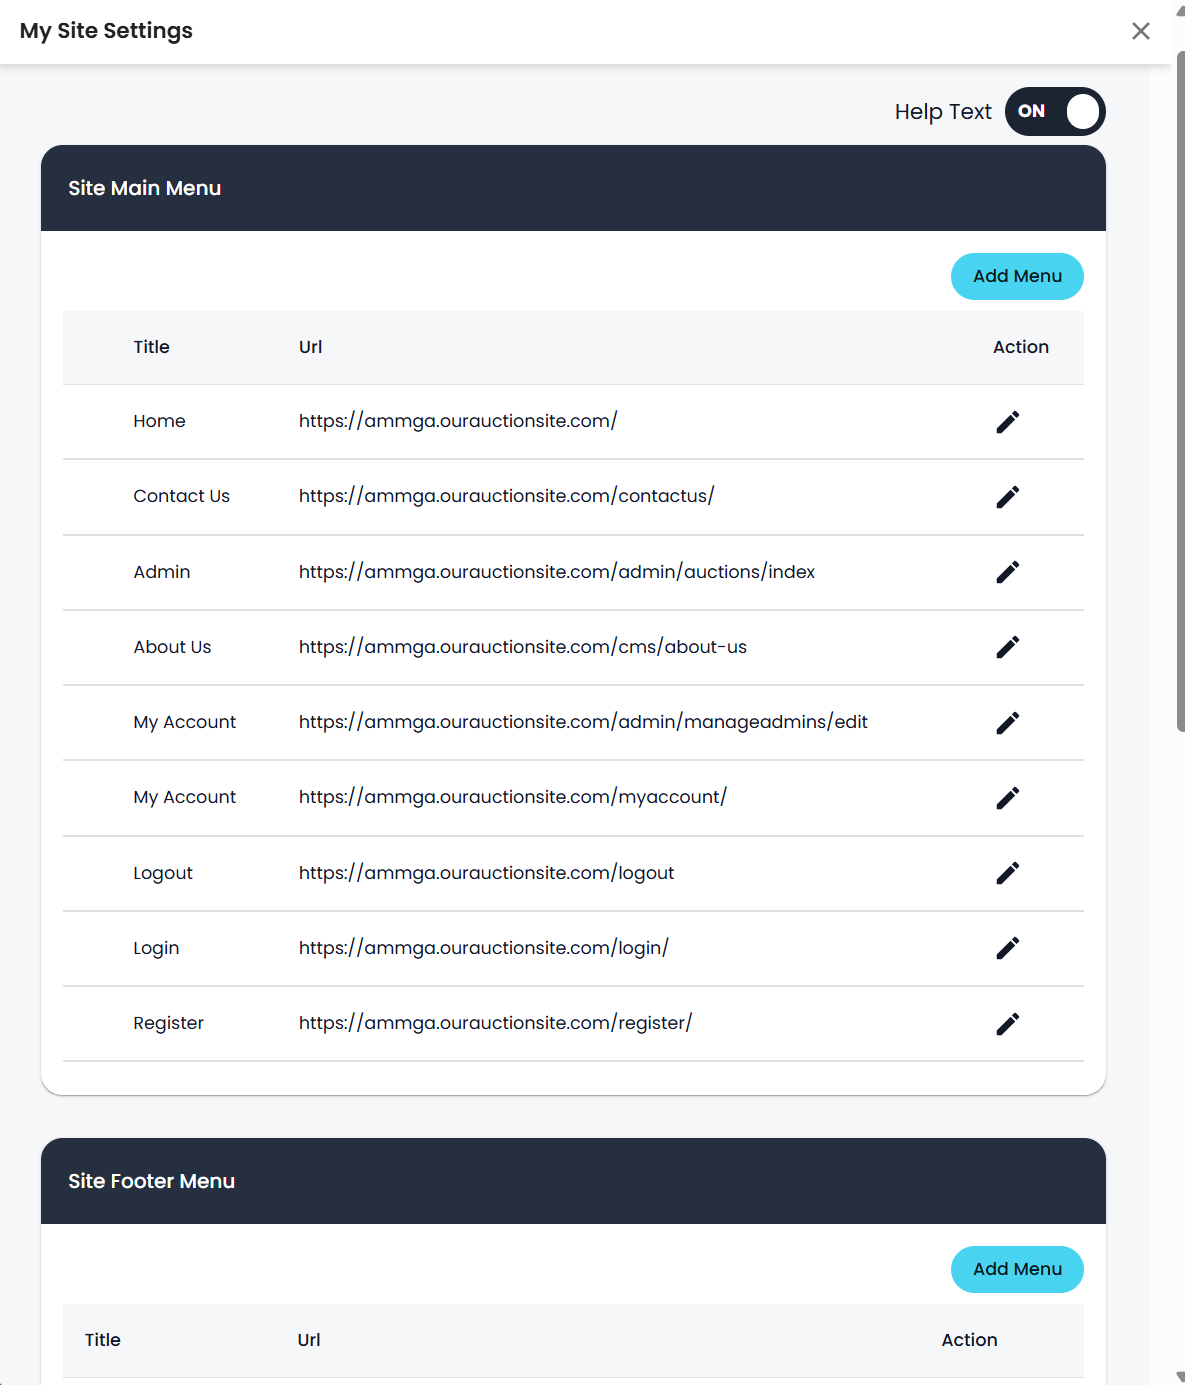The image size is (1185, 1385).
Task: Click the pencil icon for Register
Action: [x=1007, y=1024]
